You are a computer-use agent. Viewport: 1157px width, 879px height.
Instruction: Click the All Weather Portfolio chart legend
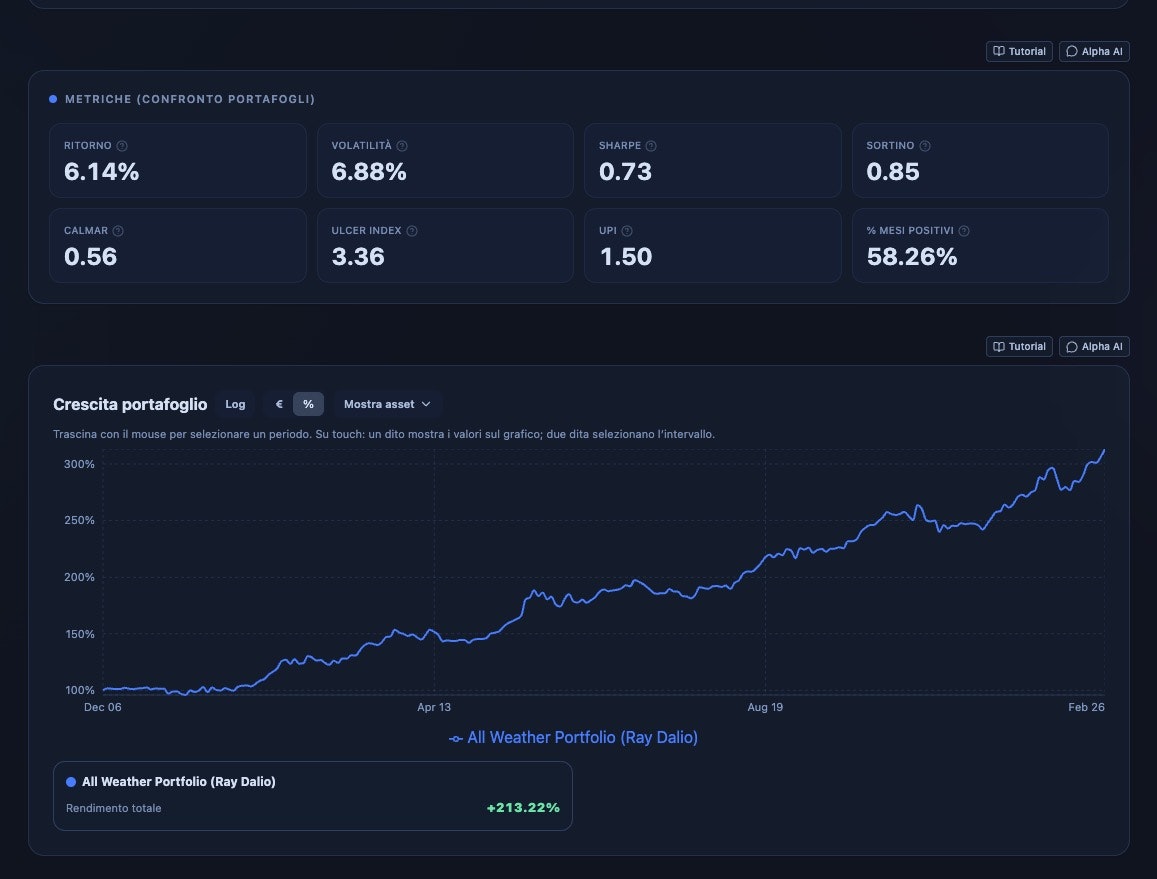573,737
